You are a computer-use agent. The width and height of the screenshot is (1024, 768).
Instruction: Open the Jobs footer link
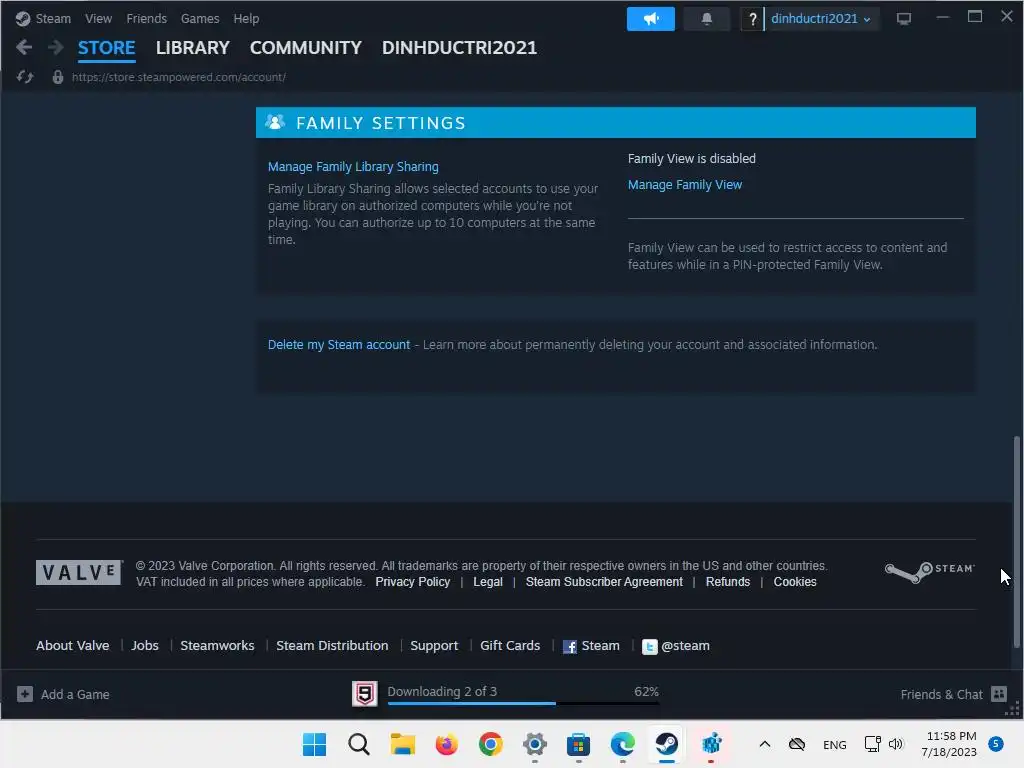coord(145,645)
